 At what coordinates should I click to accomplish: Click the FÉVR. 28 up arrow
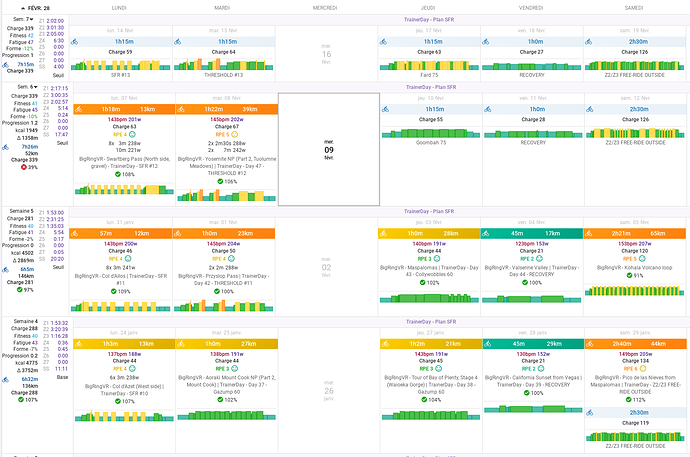coord(23,8)
